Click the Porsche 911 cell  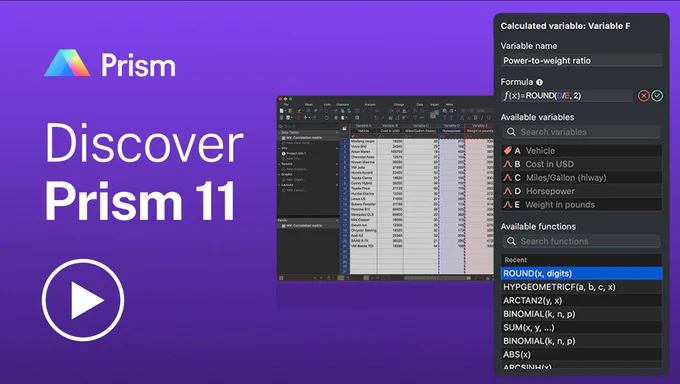(363, 209)
